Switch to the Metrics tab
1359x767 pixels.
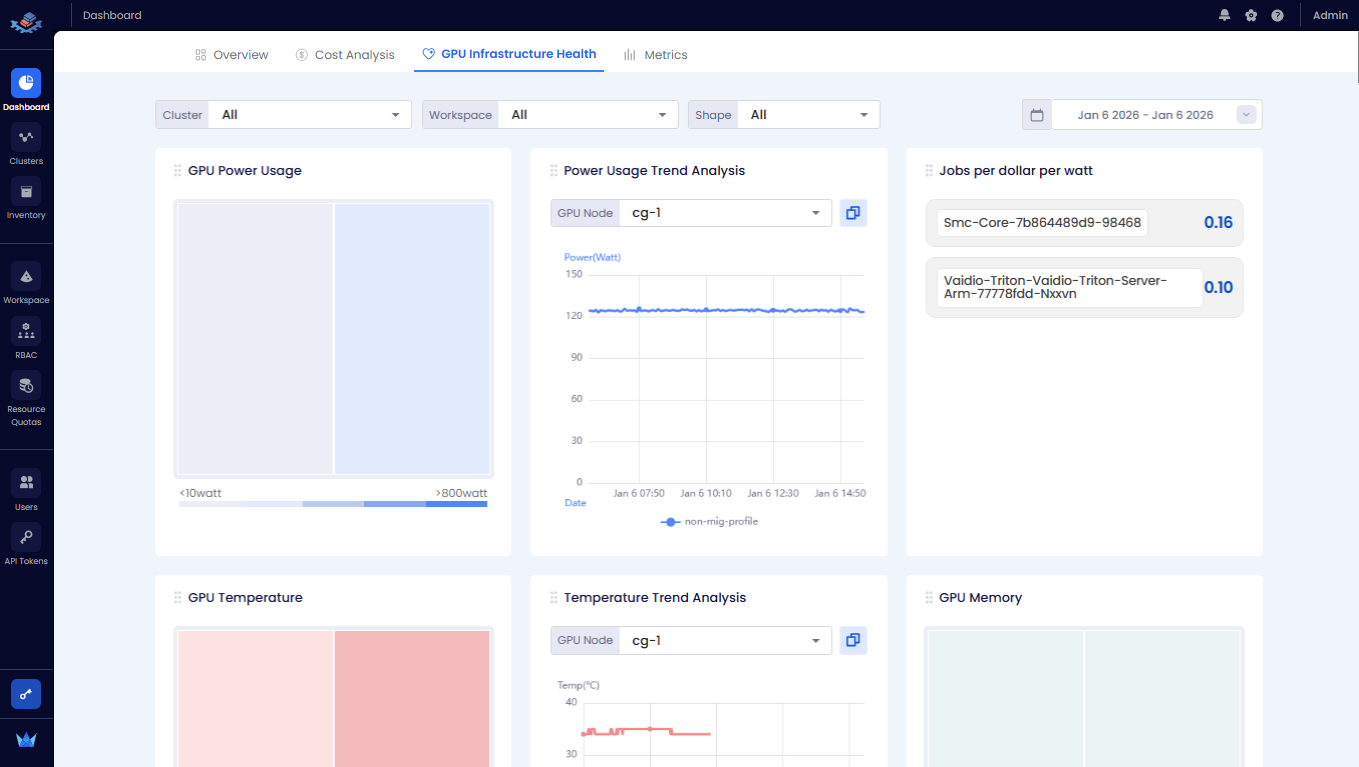(x=655, y=55)
